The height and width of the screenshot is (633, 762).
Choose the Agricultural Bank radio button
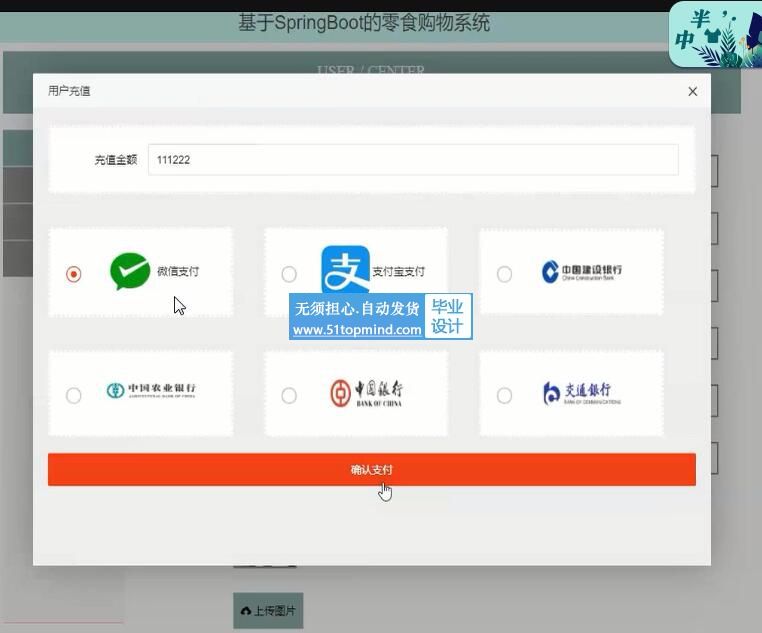[x=74, y=396]
